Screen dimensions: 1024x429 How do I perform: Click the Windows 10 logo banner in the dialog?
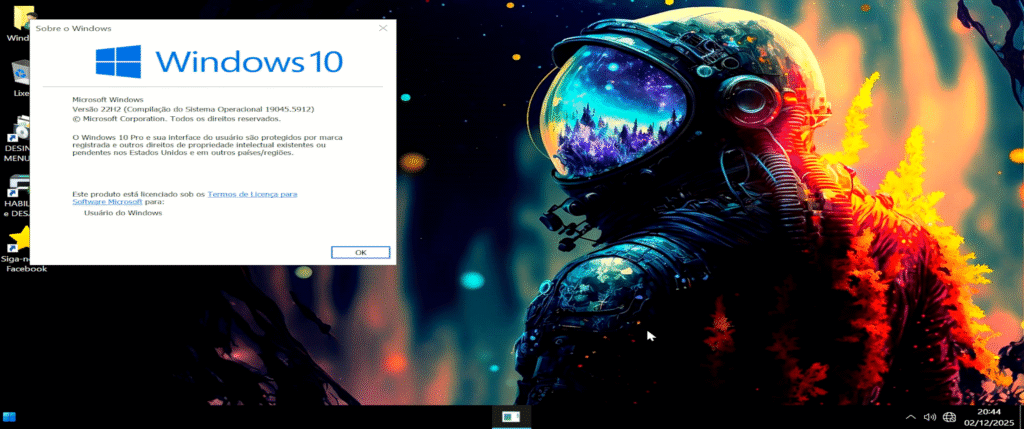point(219,62)
